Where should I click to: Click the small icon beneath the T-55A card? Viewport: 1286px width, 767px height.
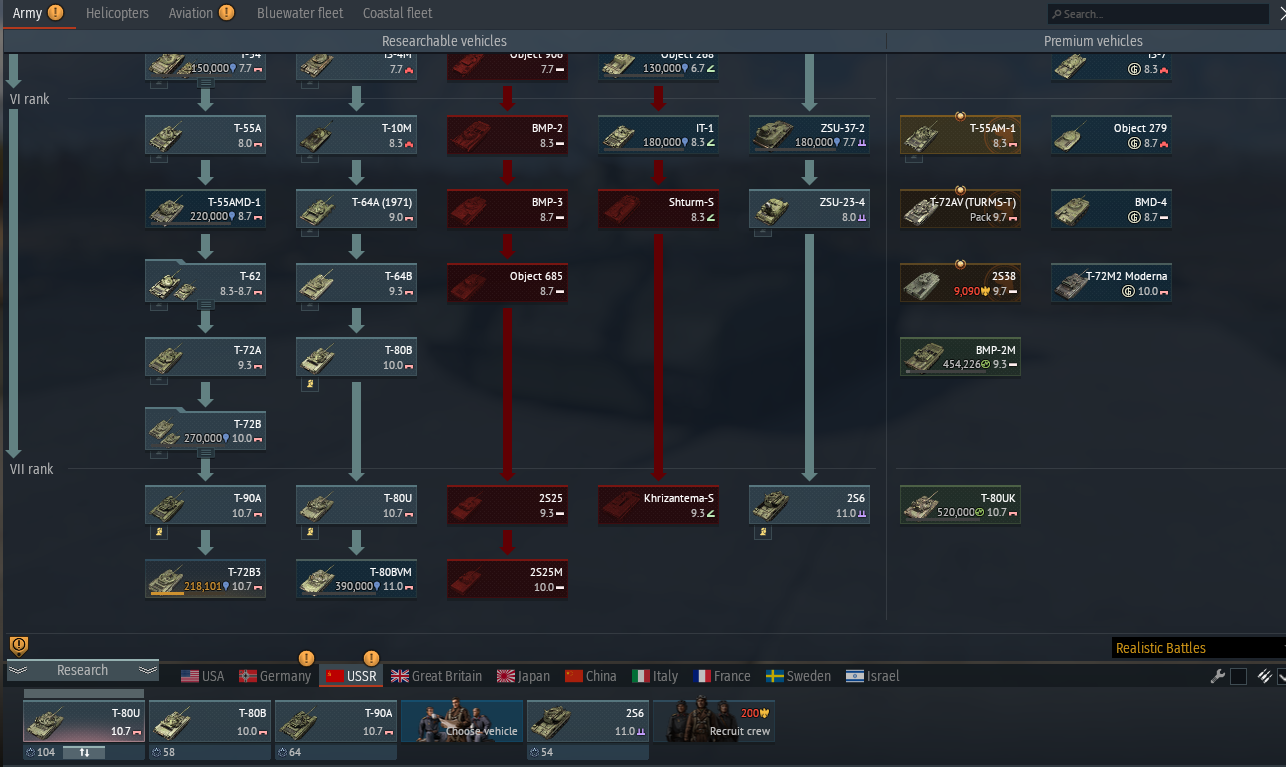pos(158,158)
